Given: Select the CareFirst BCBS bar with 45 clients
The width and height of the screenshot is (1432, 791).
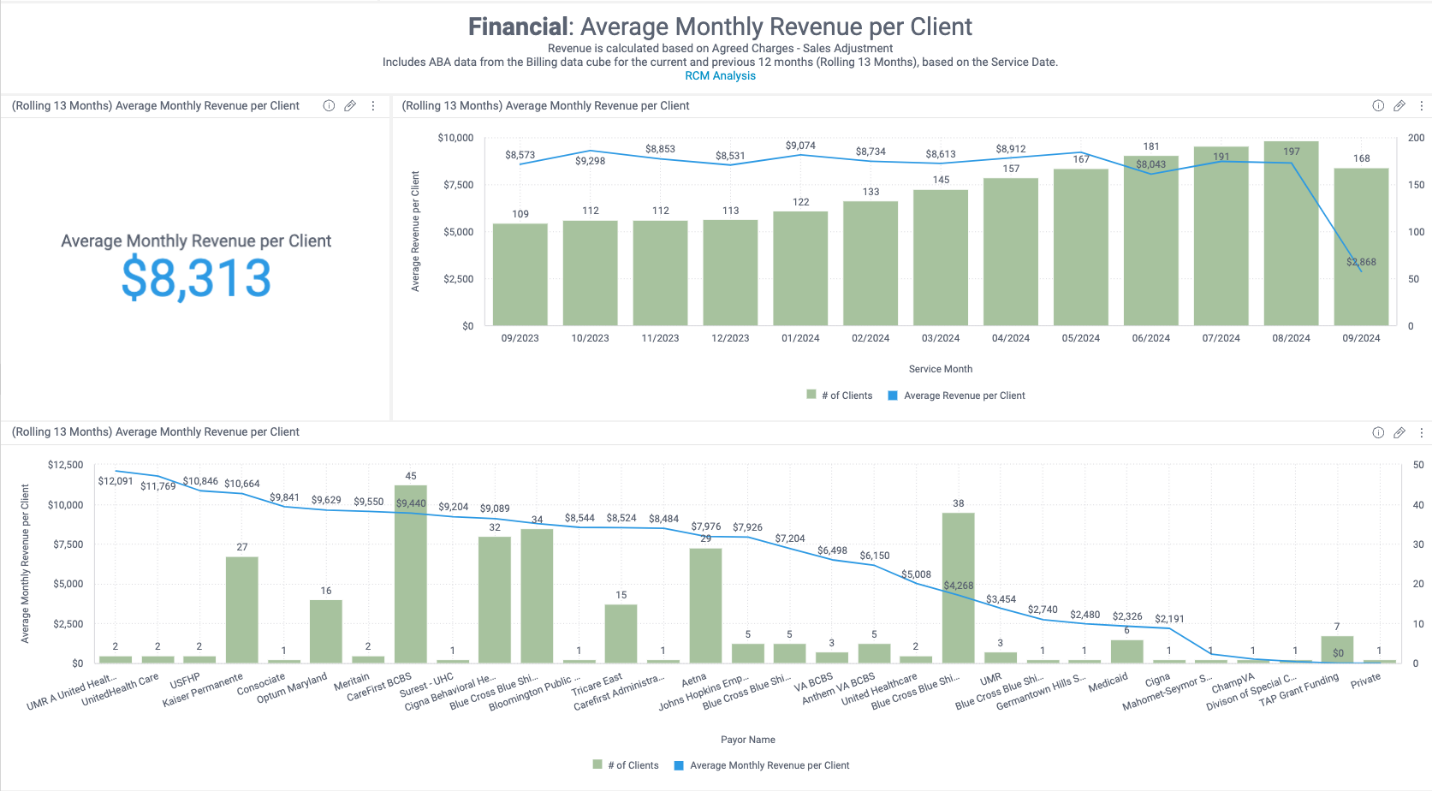Looking at the screenshot, I should (x=411, y=574).
